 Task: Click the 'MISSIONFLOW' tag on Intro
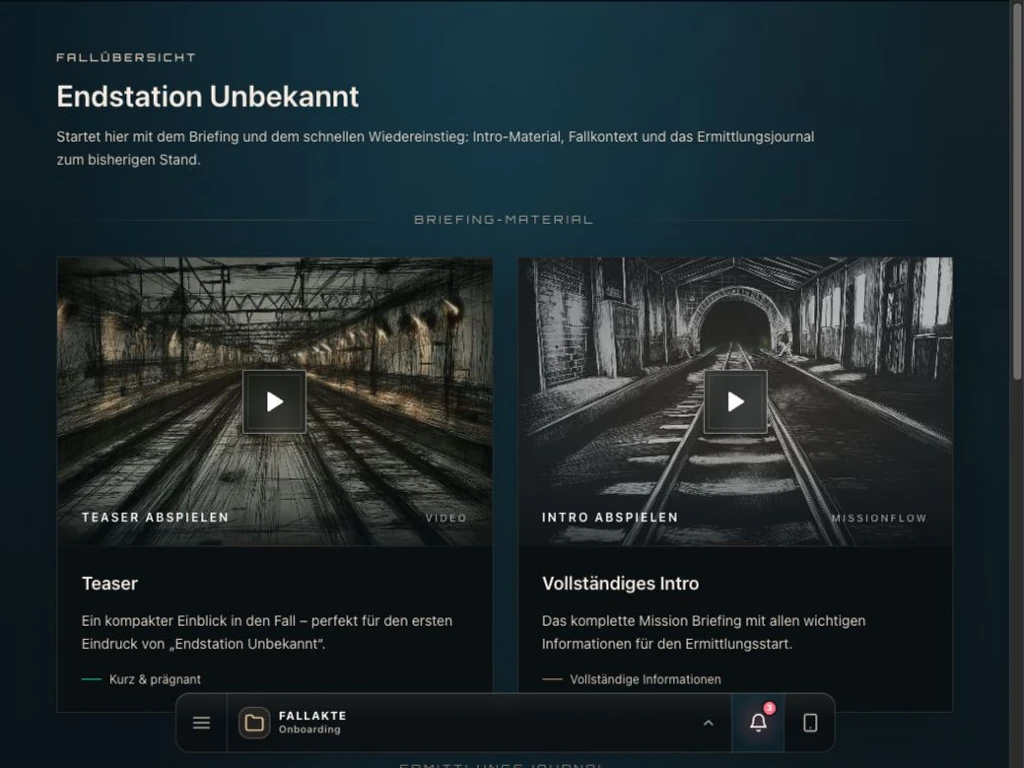(879, 518)
